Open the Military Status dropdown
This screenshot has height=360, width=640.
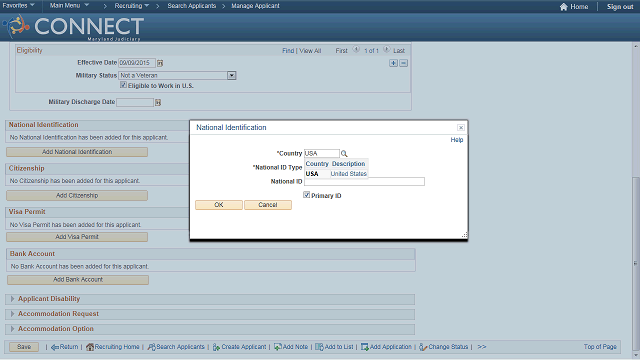(x=231, y=76)
